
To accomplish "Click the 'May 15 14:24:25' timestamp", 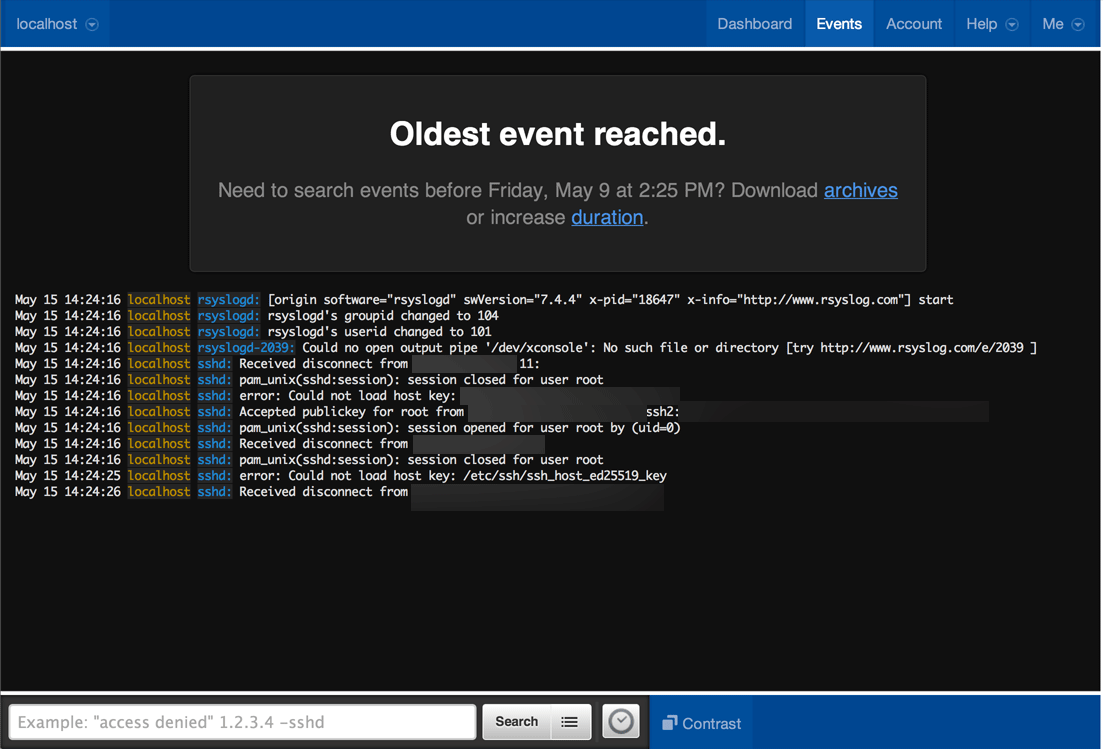I will [x=68, y=475].
